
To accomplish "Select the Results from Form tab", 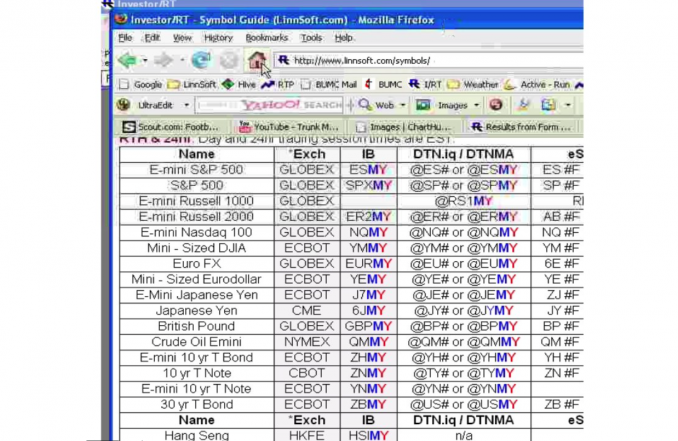I will pos(520,127).
